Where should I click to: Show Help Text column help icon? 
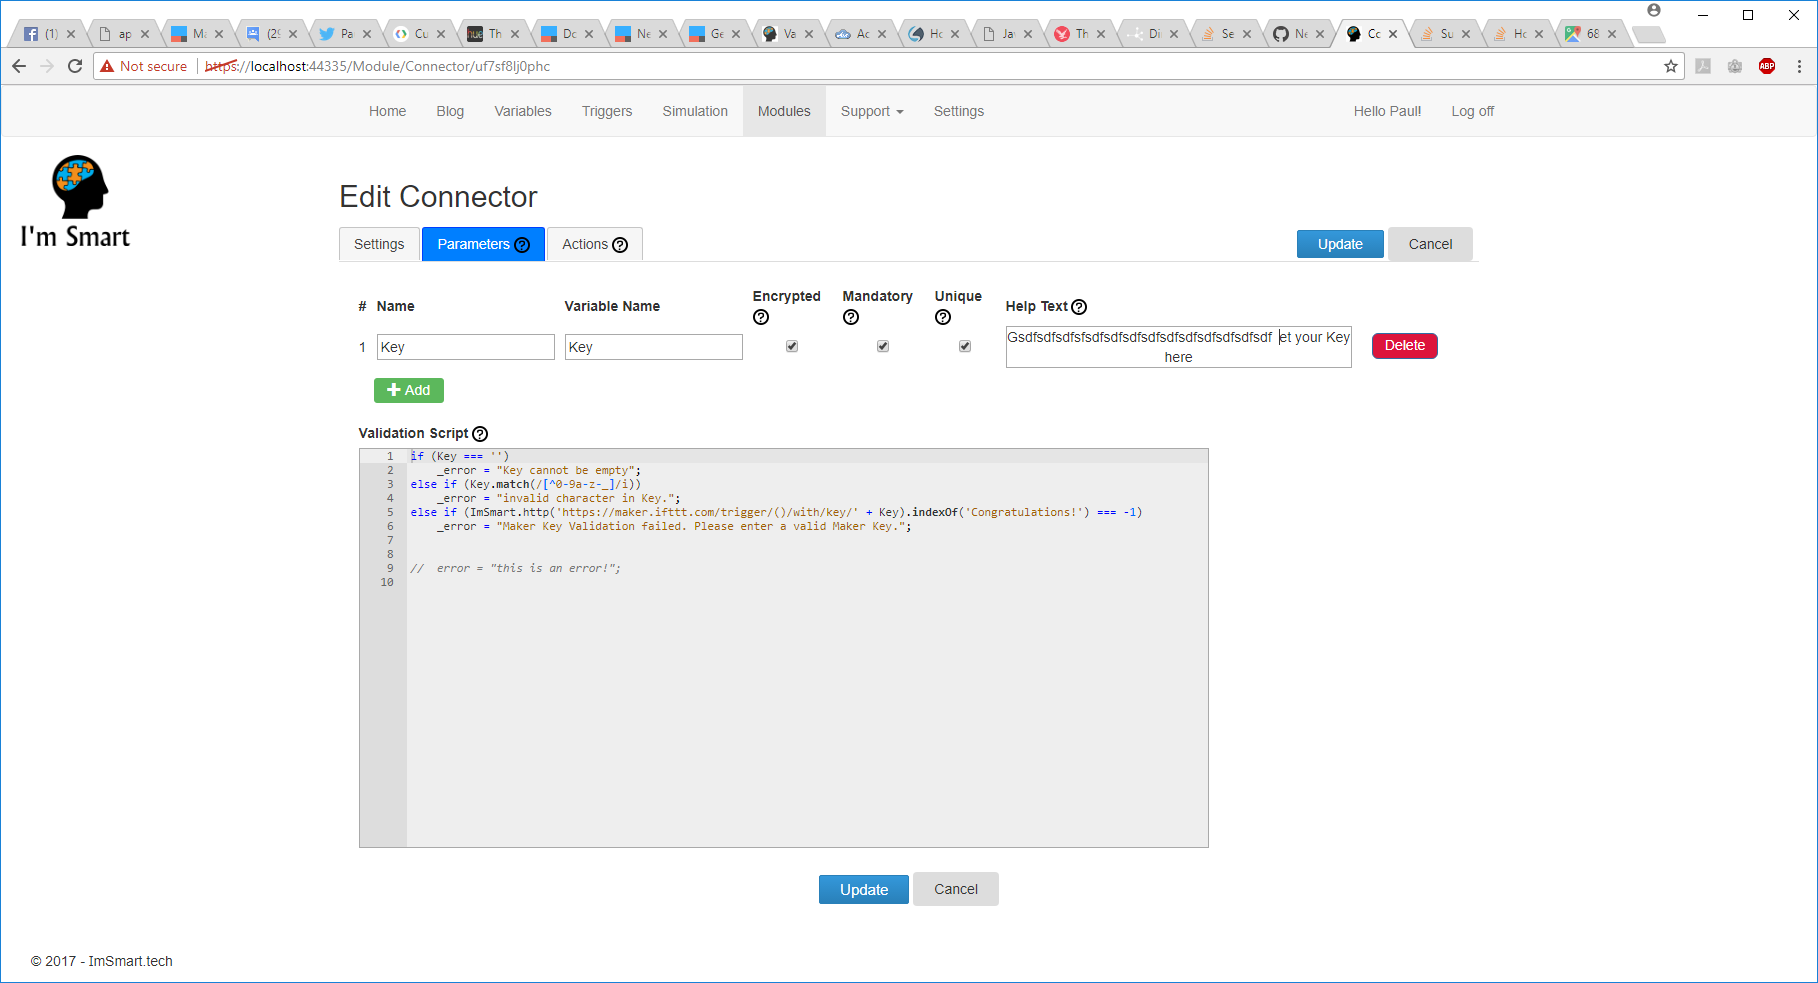click(x=1079, y=307)
